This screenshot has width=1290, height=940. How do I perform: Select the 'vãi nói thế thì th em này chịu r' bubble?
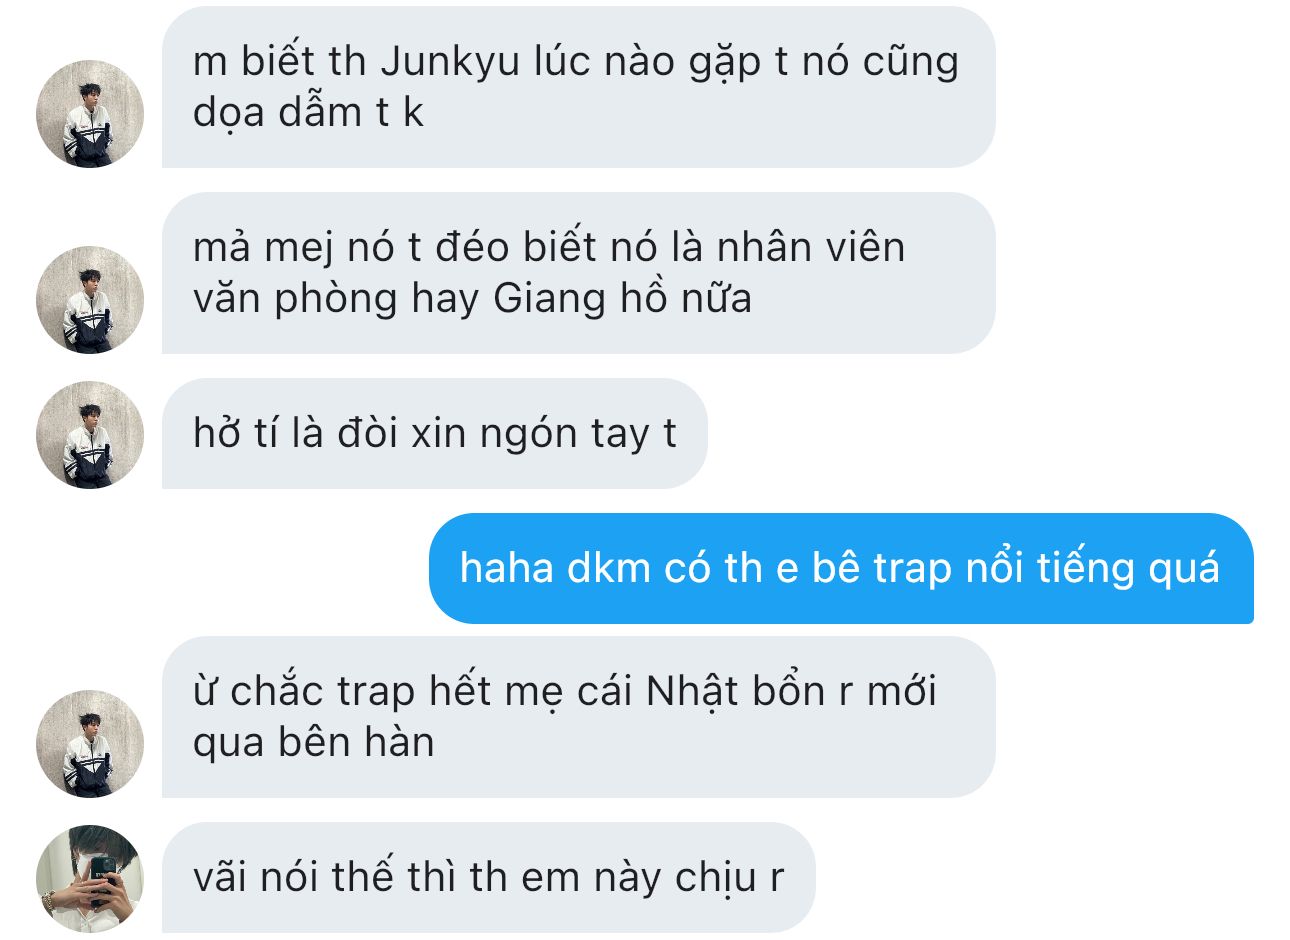[488, 877]
